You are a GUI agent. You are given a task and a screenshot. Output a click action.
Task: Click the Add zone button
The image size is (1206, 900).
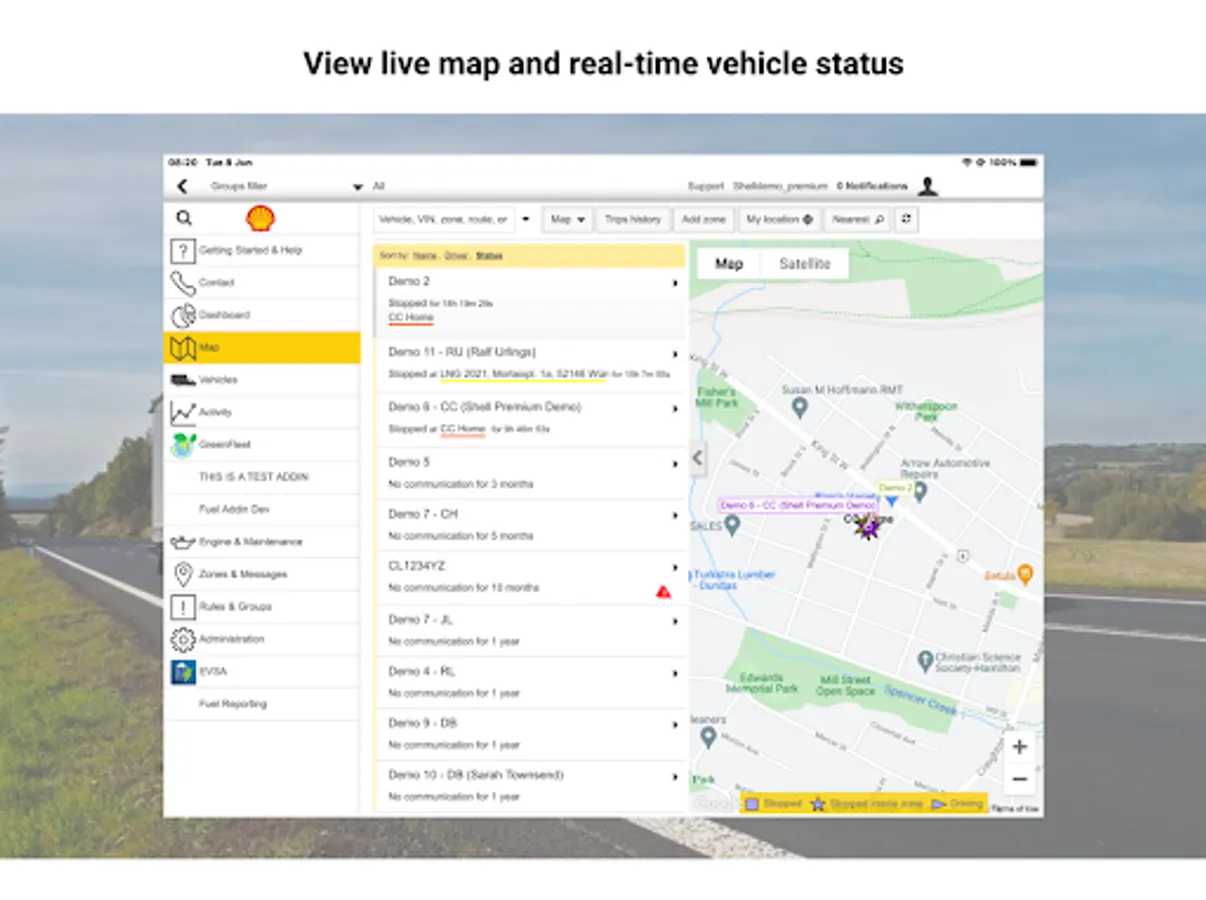coord(704,219)
